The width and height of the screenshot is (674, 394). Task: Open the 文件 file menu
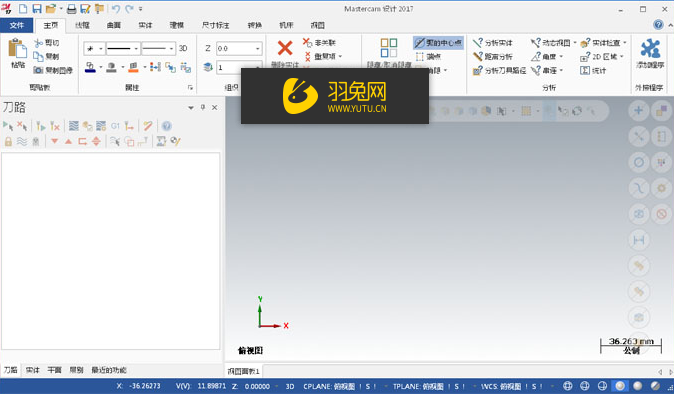pos(16,25)
